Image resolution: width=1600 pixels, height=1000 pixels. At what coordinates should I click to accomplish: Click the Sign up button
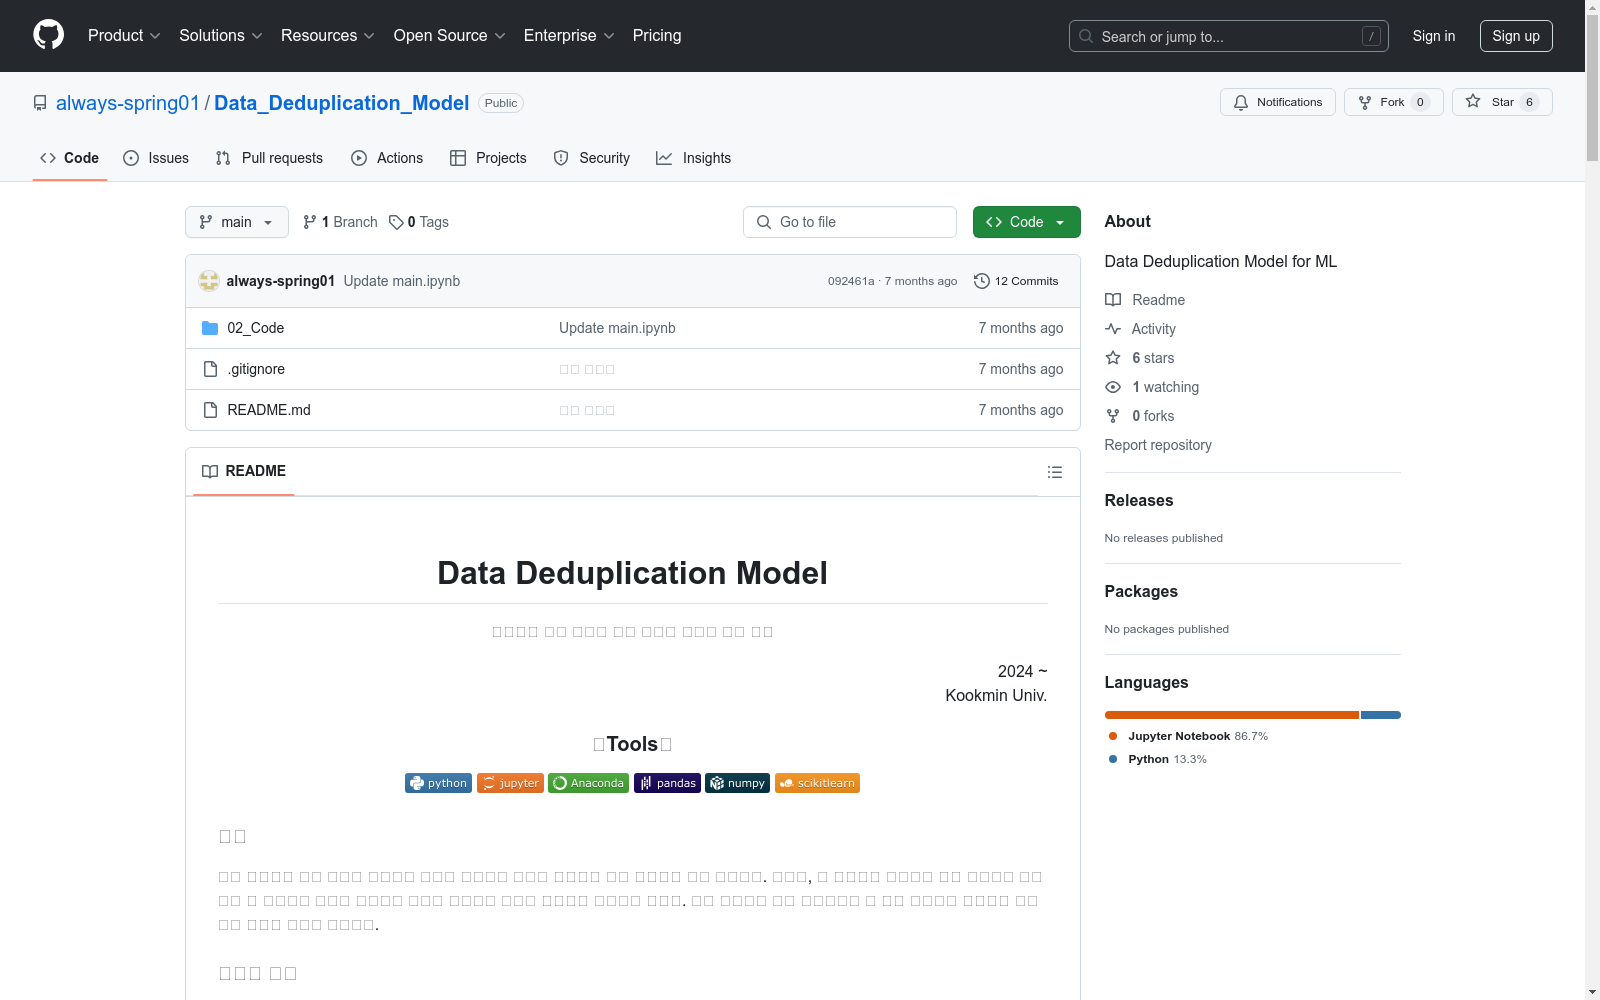pyautogui.click(x=1516, y=36)
